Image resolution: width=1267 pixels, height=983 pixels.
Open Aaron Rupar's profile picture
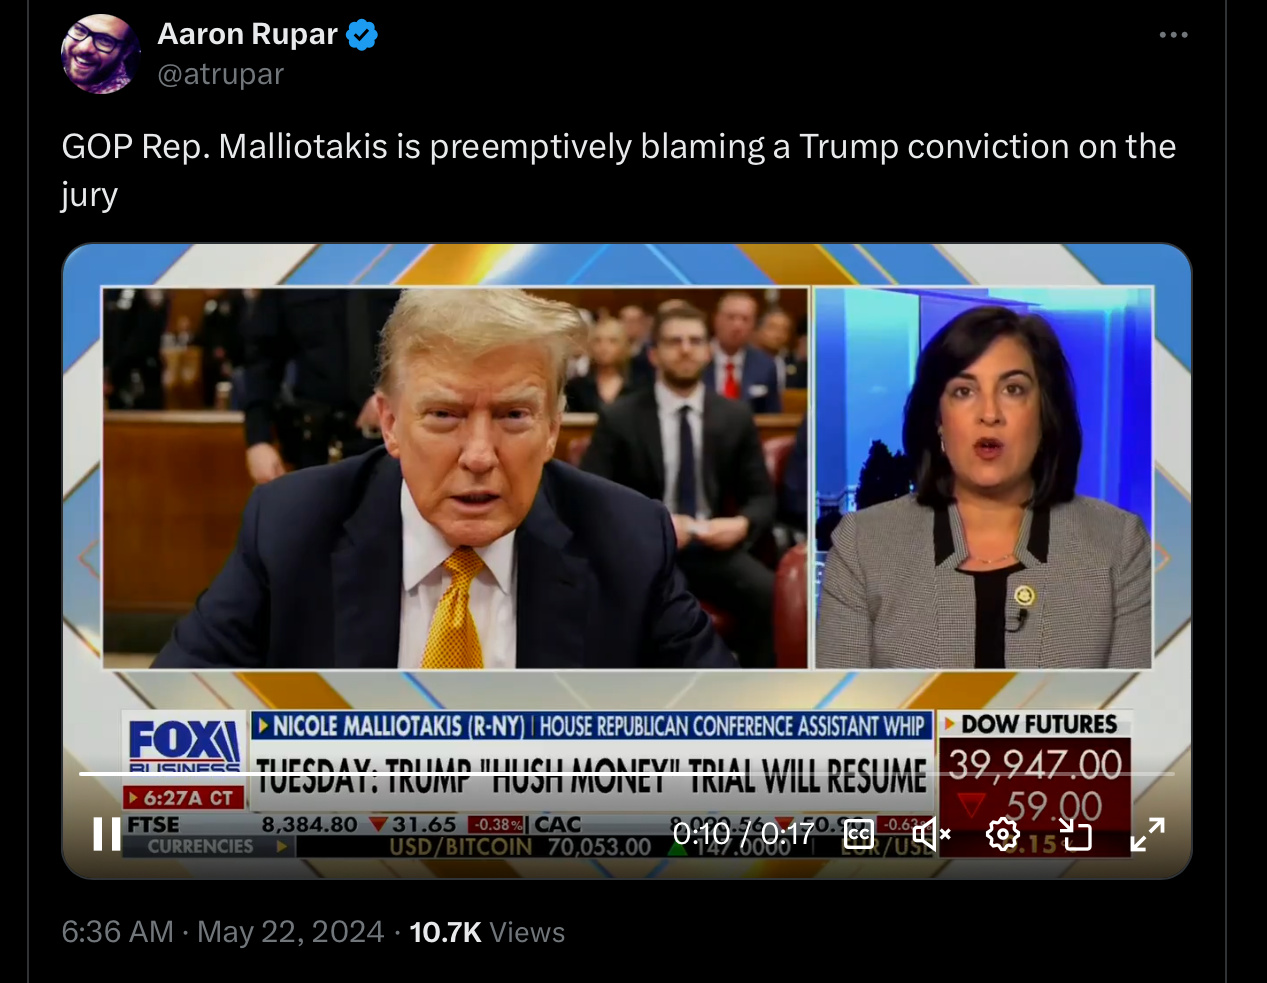click(100, 54)
